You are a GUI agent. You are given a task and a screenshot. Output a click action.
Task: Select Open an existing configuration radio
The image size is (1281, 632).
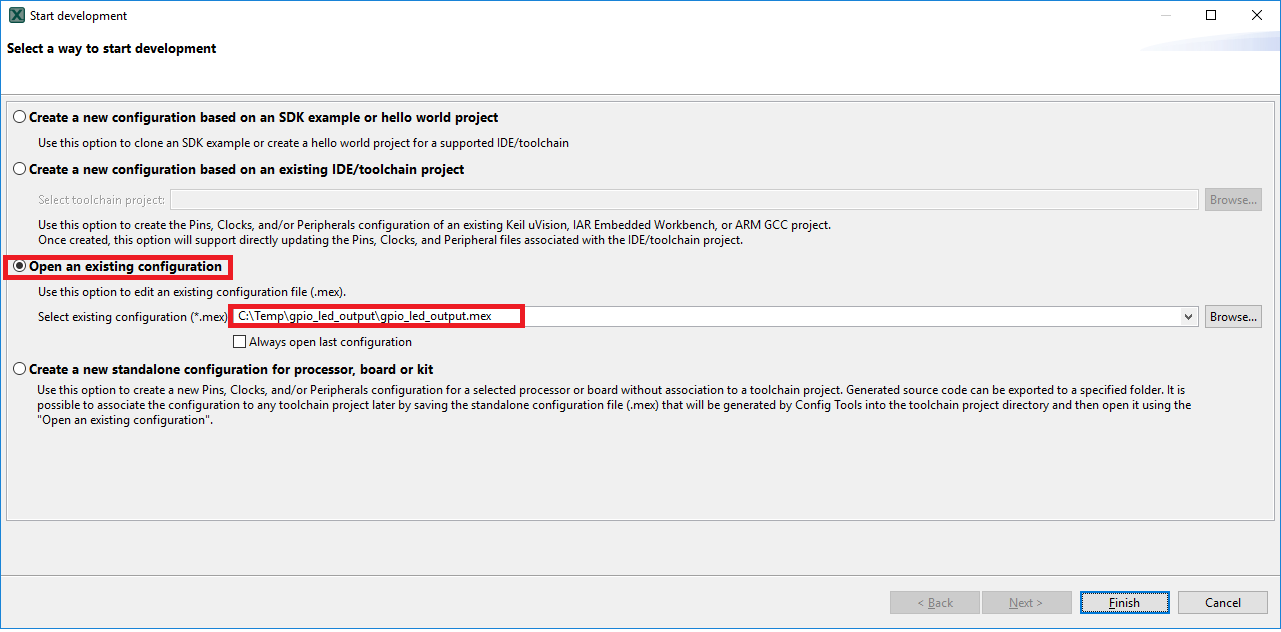(20, 267)
